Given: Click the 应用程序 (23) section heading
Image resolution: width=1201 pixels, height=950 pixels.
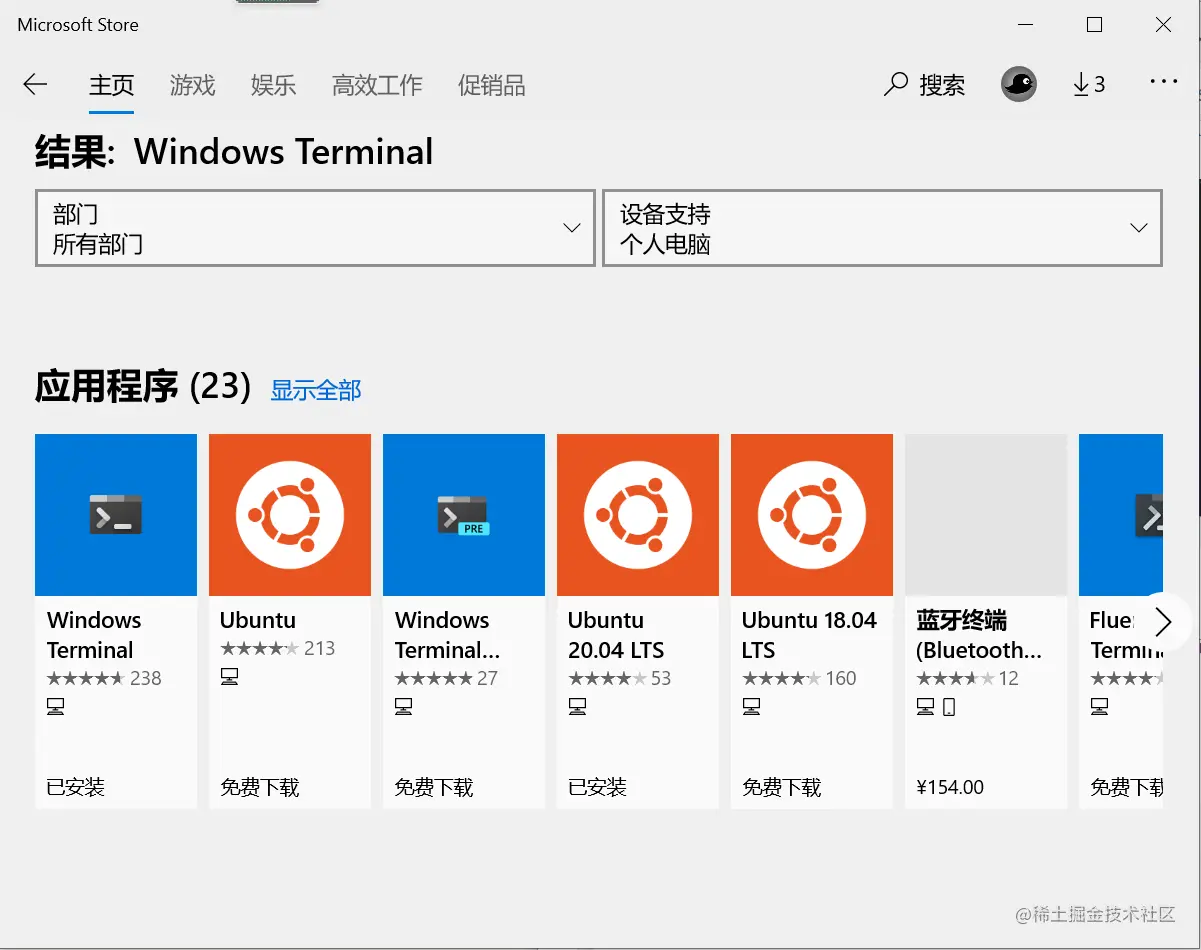Looking at the screenshot, I should click(143, 386).
